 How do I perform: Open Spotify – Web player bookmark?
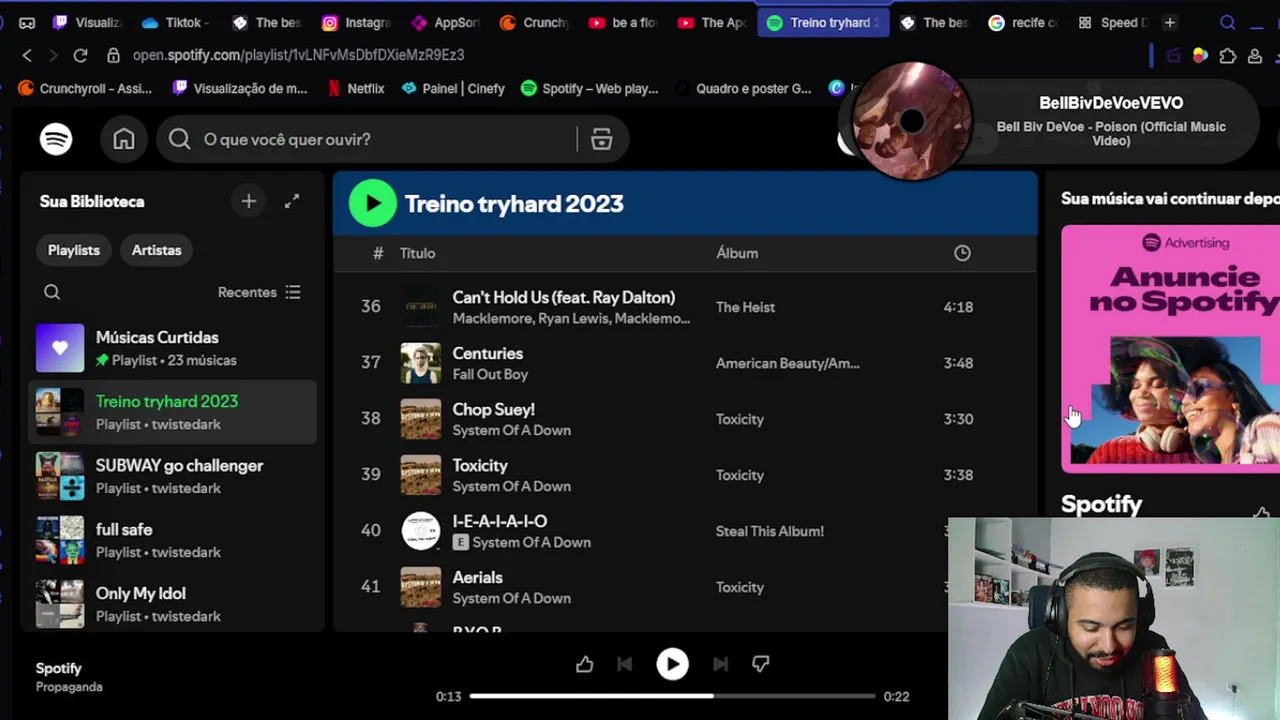pyautogui.click(x=589, y=88)
